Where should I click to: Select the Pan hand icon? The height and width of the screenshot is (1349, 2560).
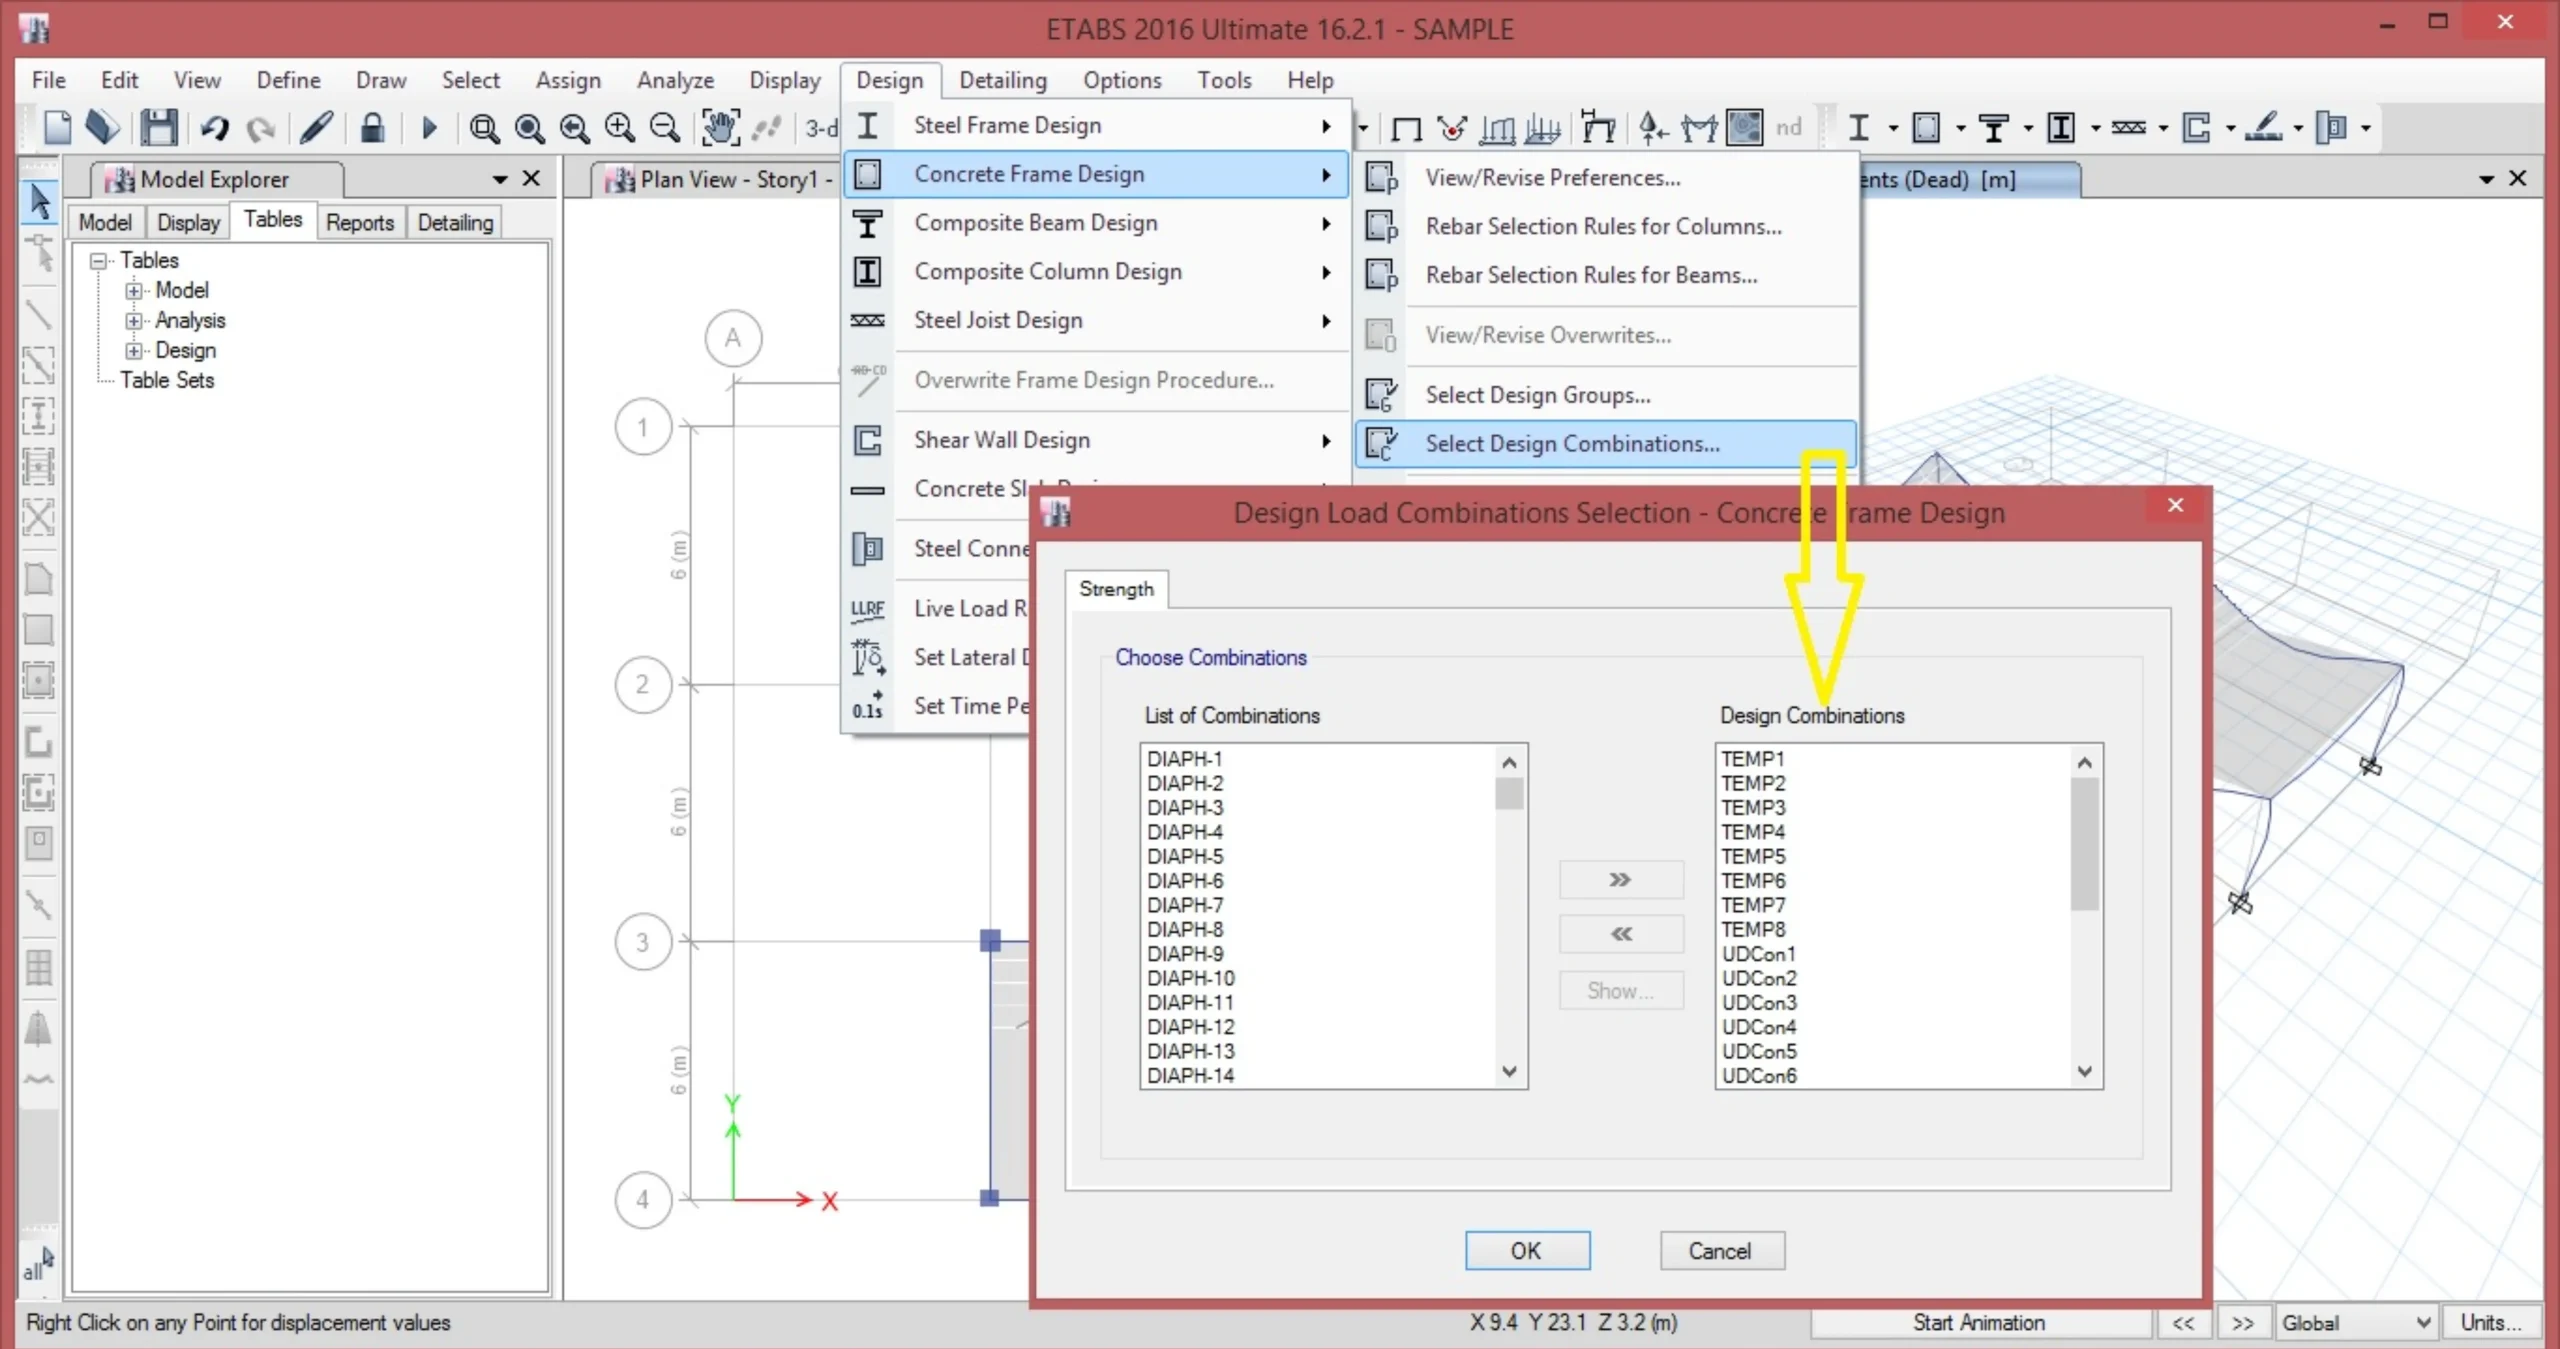coord(719,128)
